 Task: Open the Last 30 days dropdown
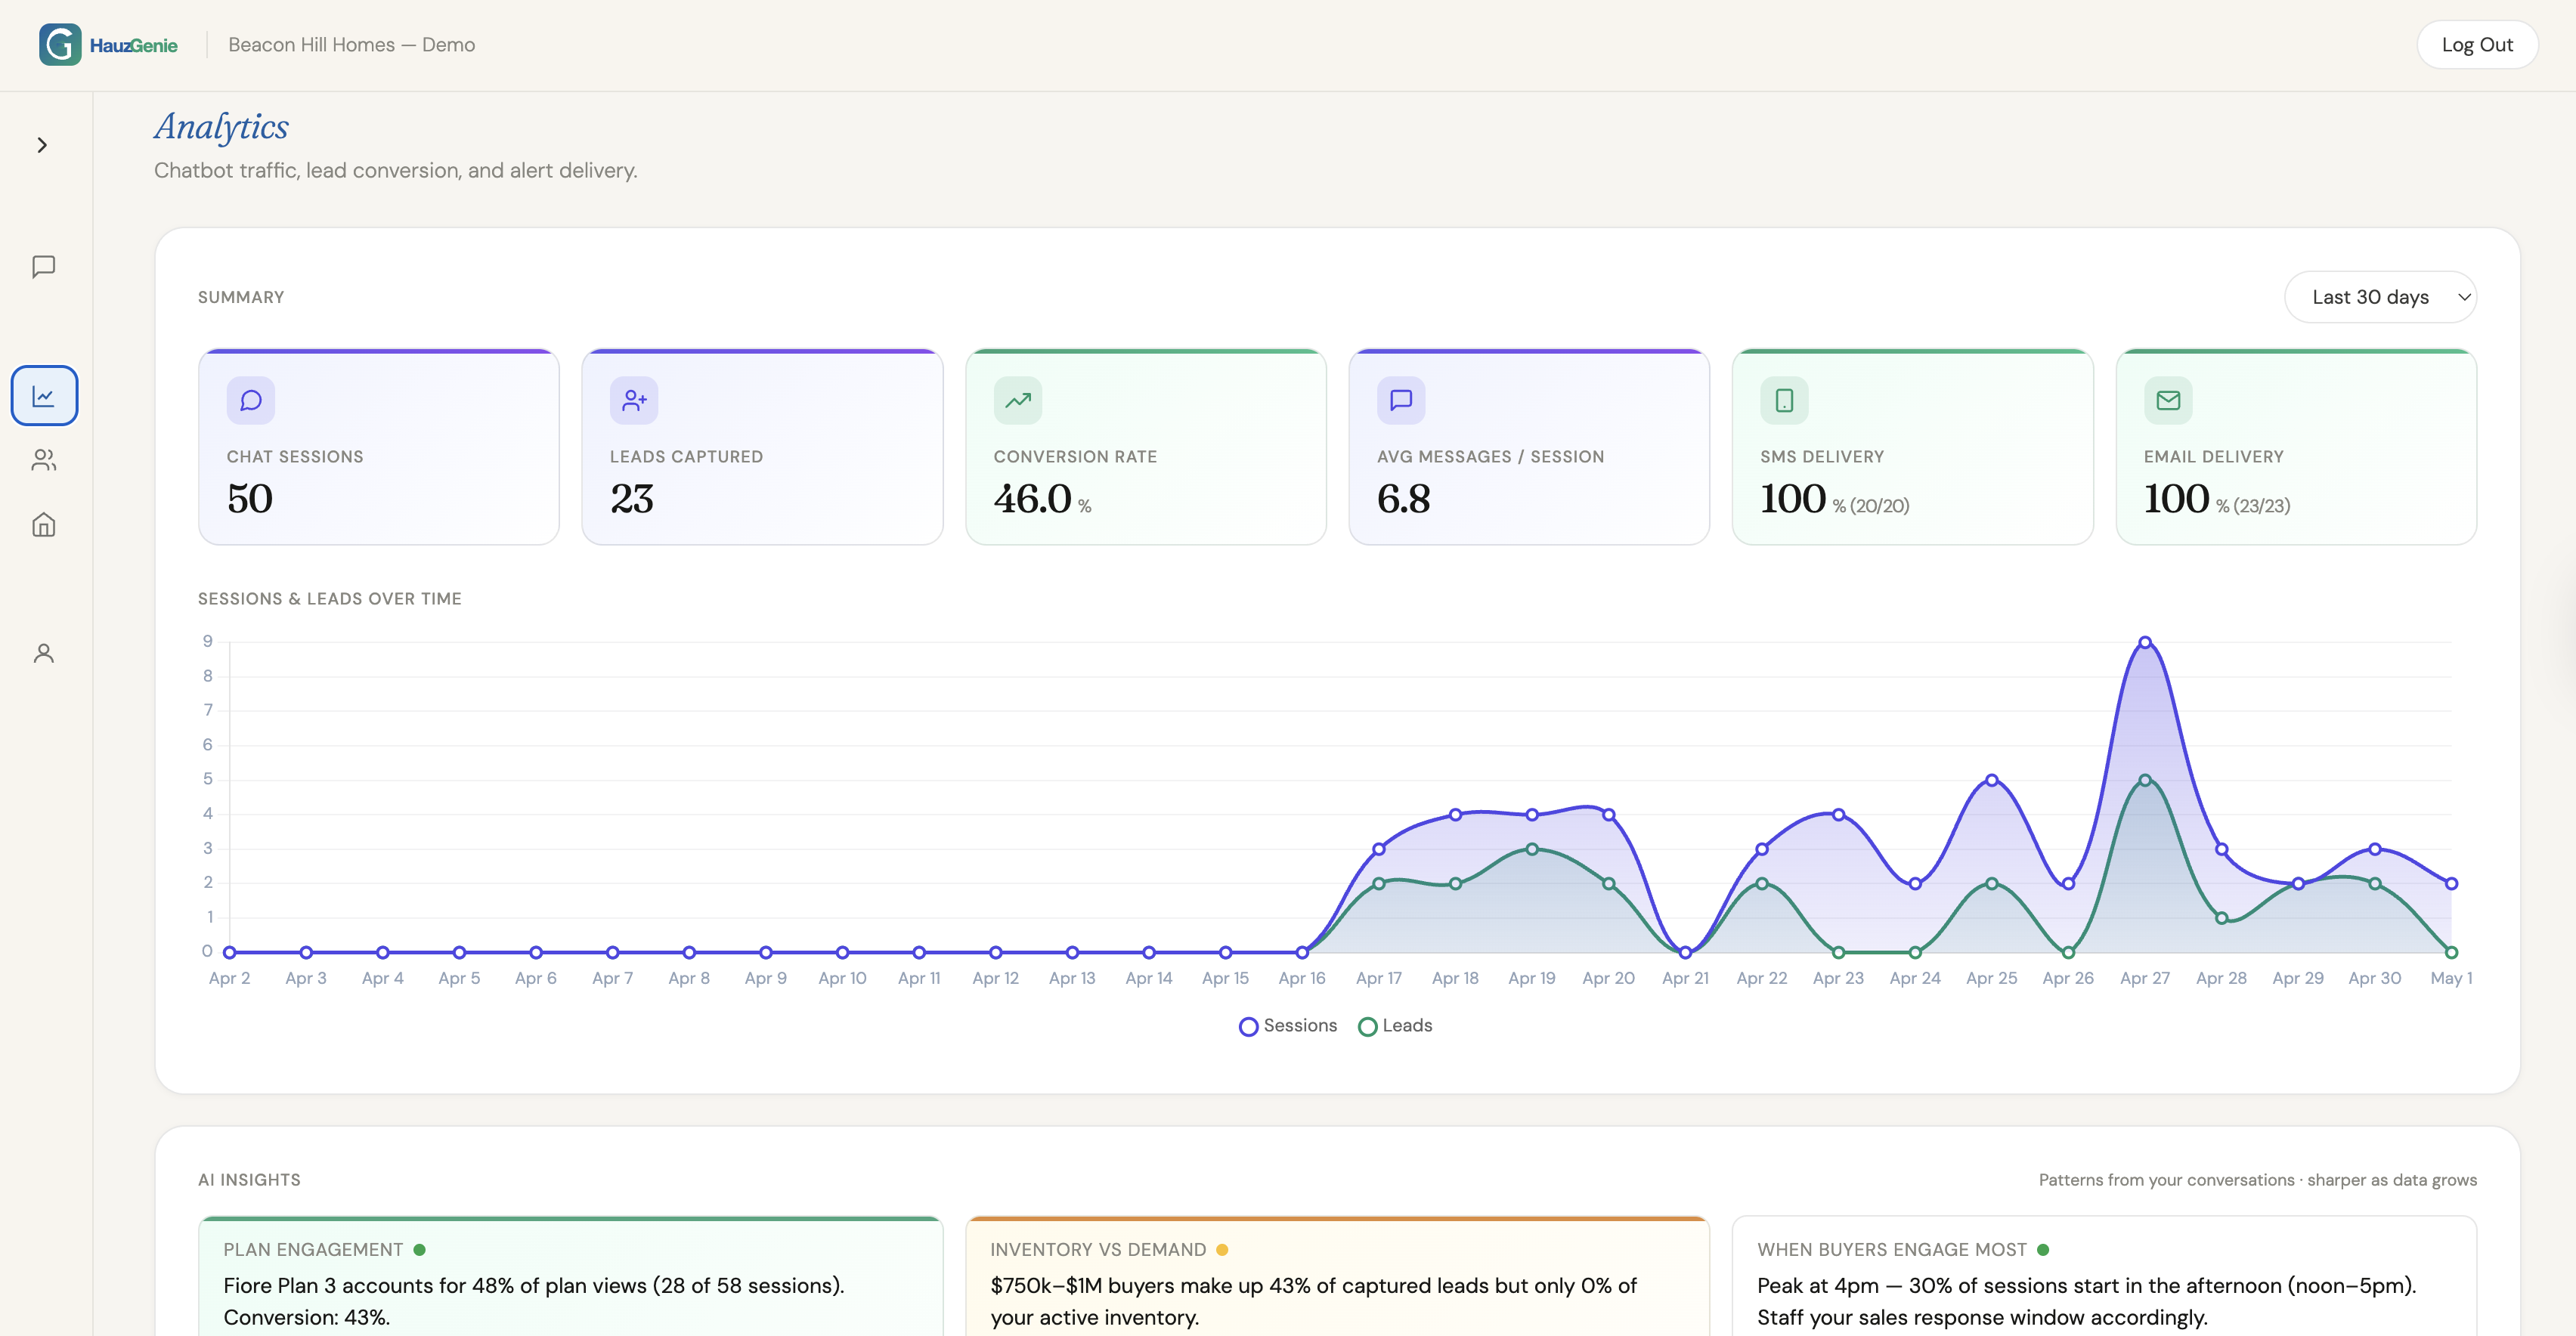(2380, 297)
